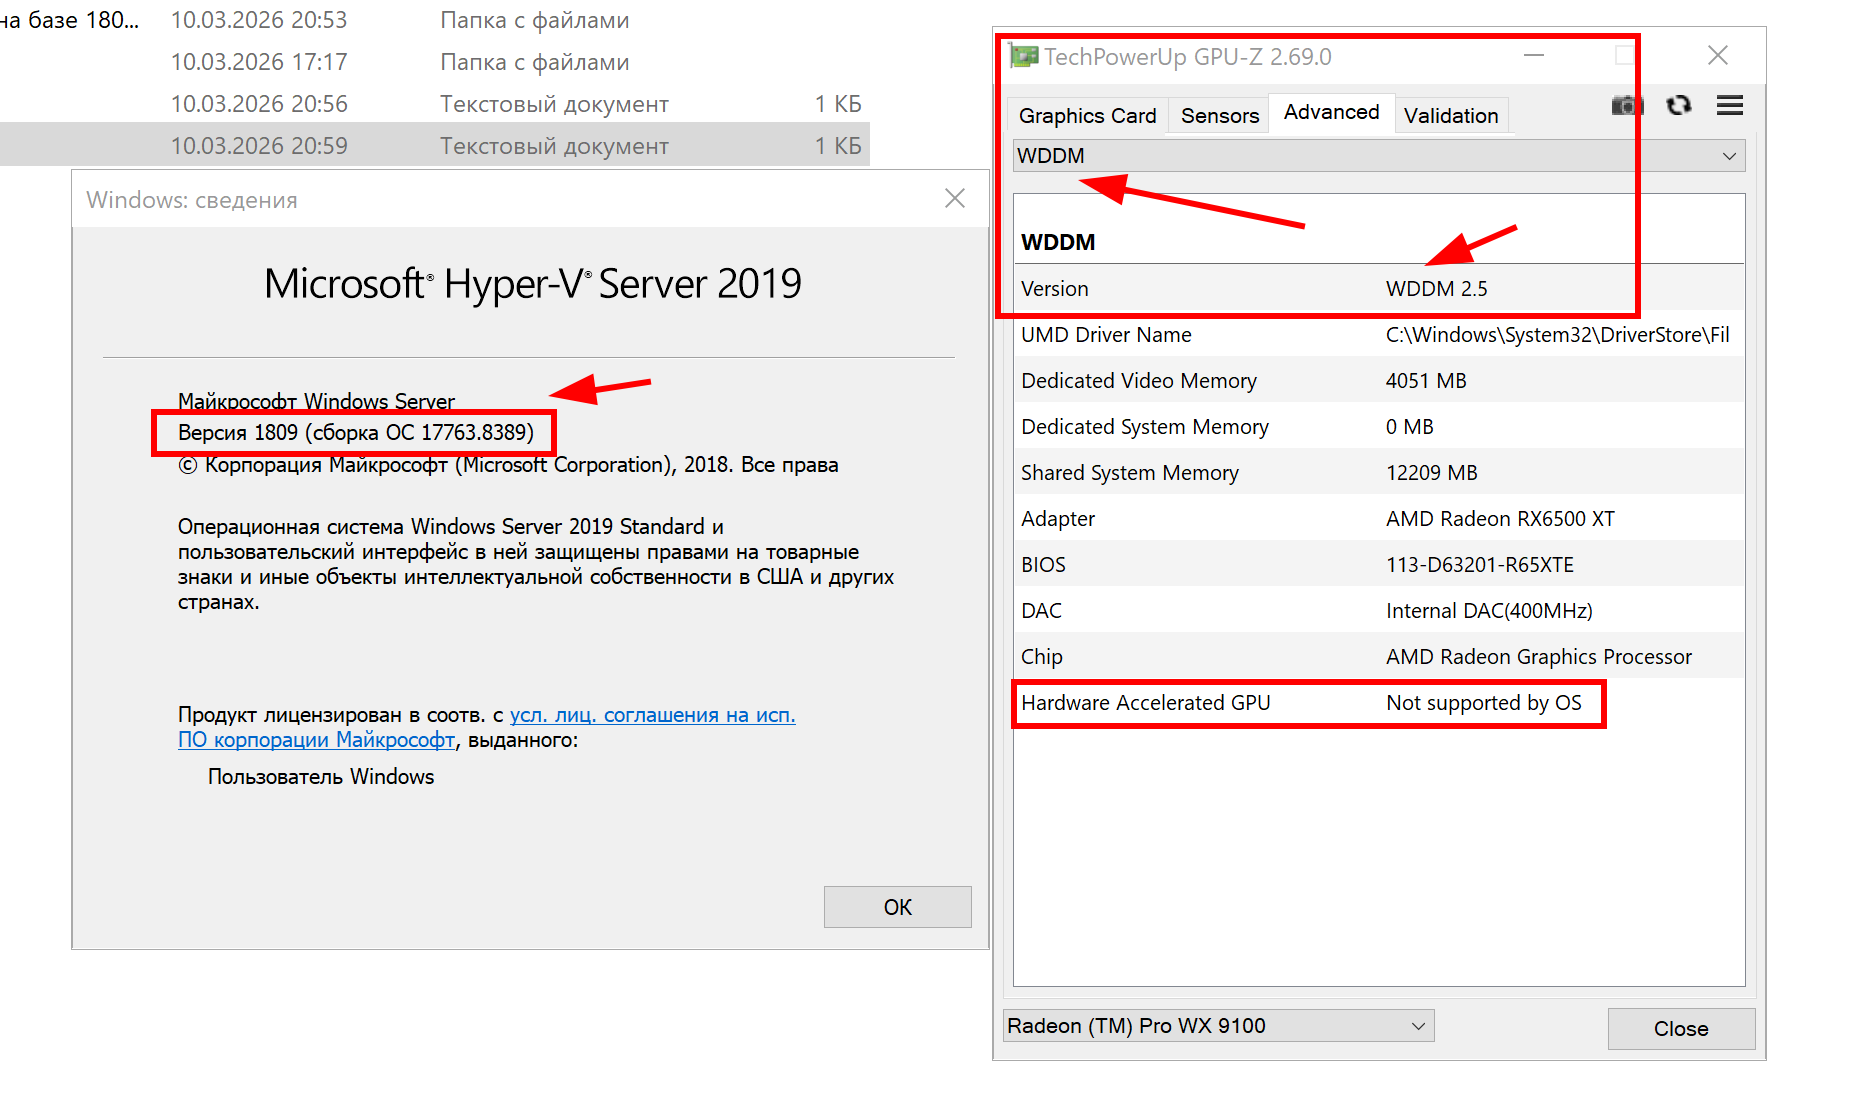The width and height of the screenshot is (1850, 1098).
Task: Select the Version WDDM 2.5 row
Action: coord(1379,288)
